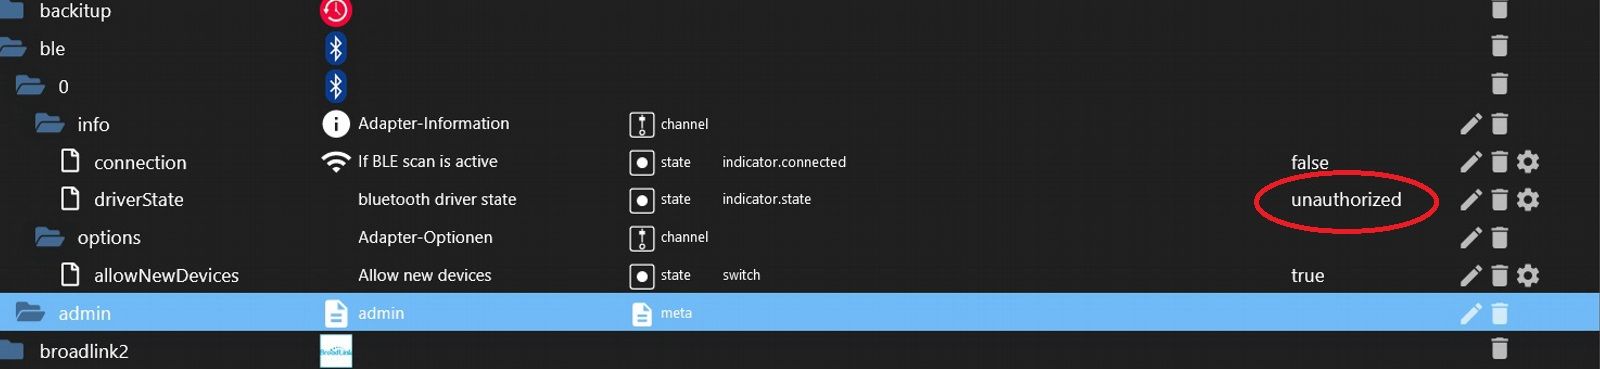Open custom settings gear for driverState
1600x369 pixels.
click(1527, 200)
